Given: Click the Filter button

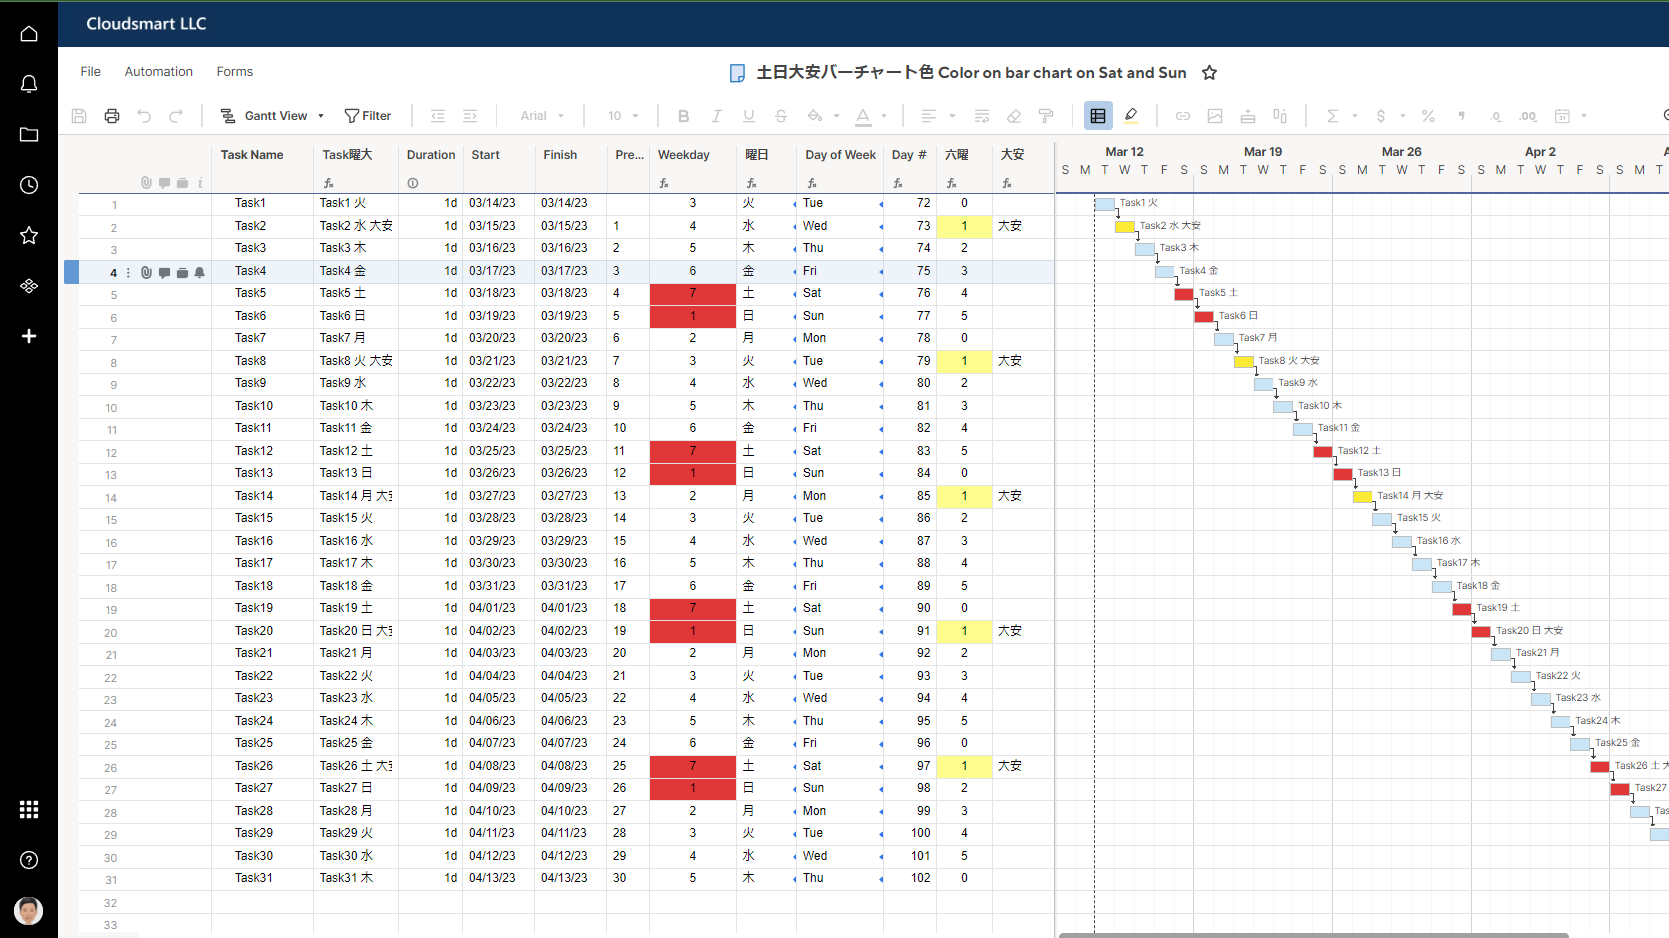Looking at the screenshot, I should pyautogui.click(x=368, y=116).
